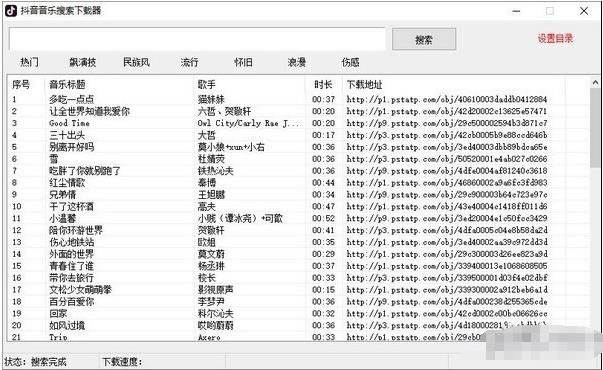Click duration 00:52 cell
603x370 pixels.
pyautogui.click(x=323, y=218)
